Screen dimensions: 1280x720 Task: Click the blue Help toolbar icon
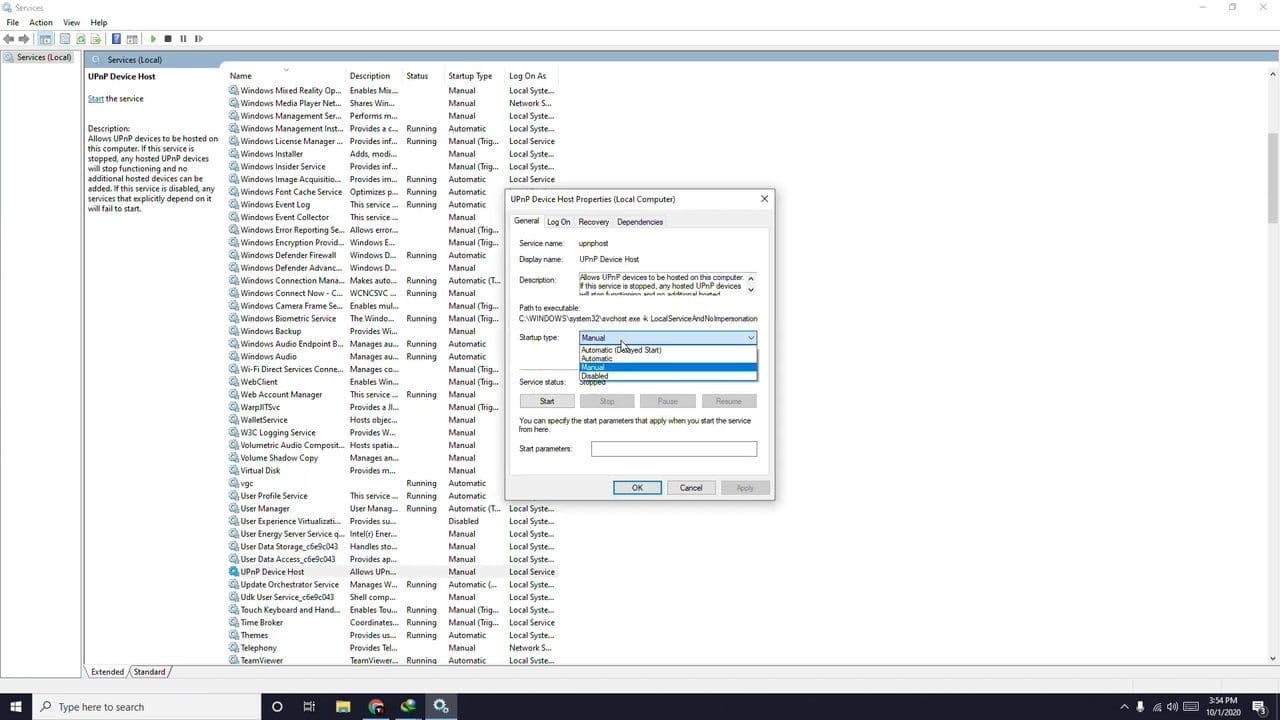pos(116,39)
